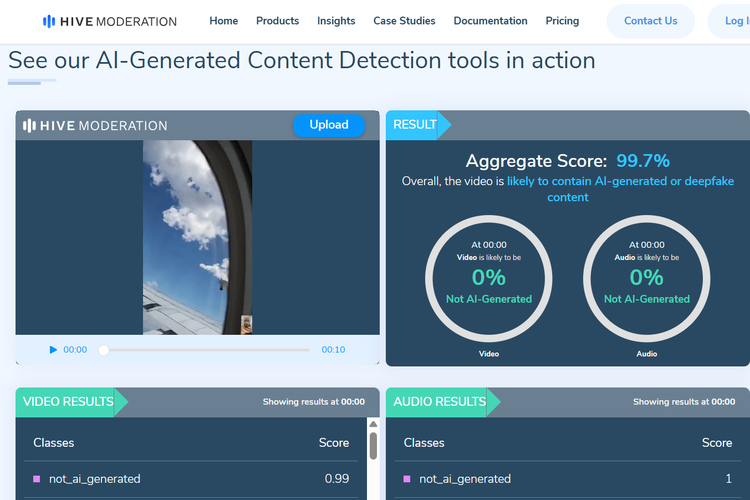Open the Home menu item

(224, 21)
